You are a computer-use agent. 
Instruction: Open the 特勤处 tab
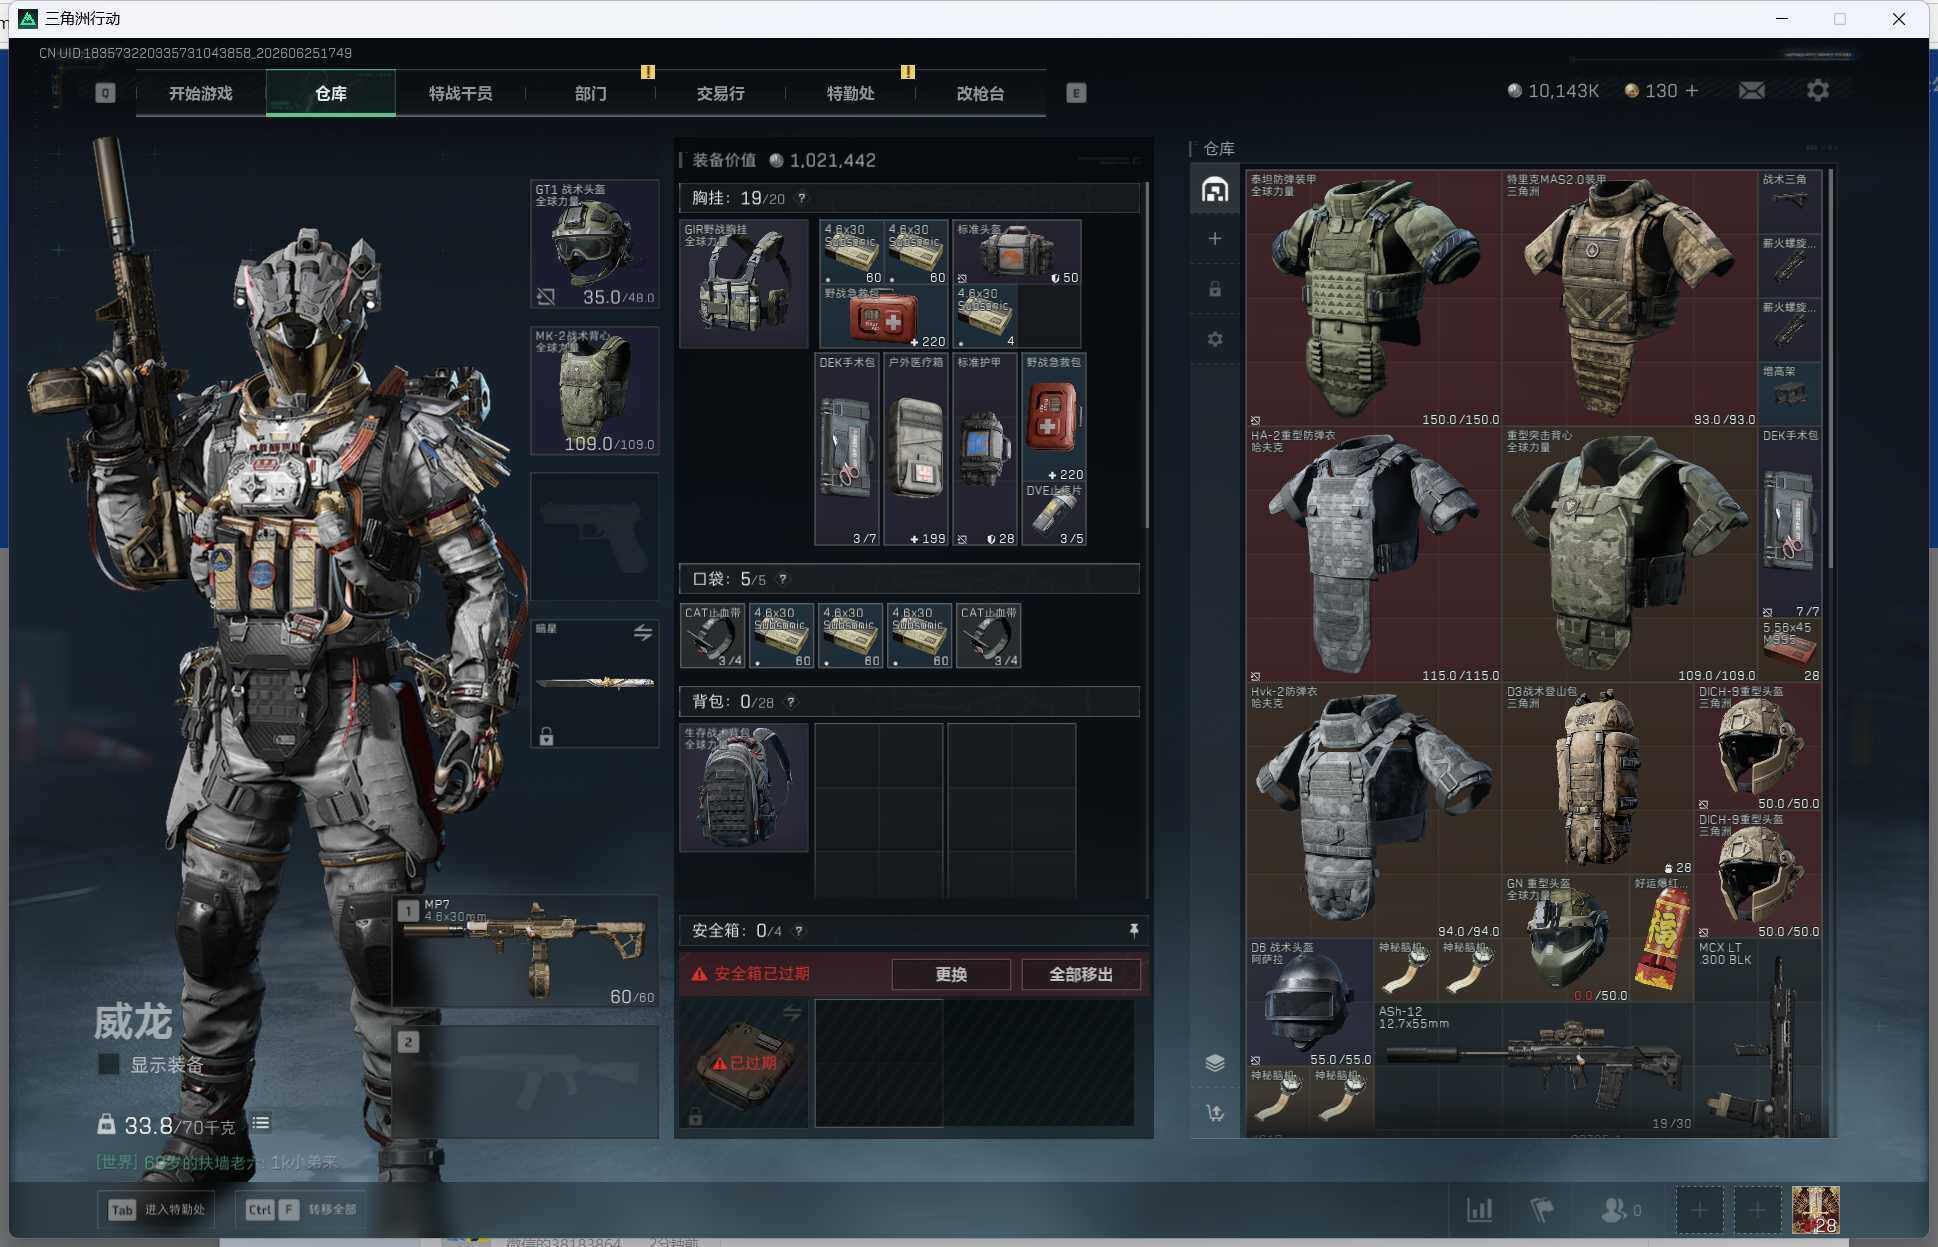click(850, 93)
